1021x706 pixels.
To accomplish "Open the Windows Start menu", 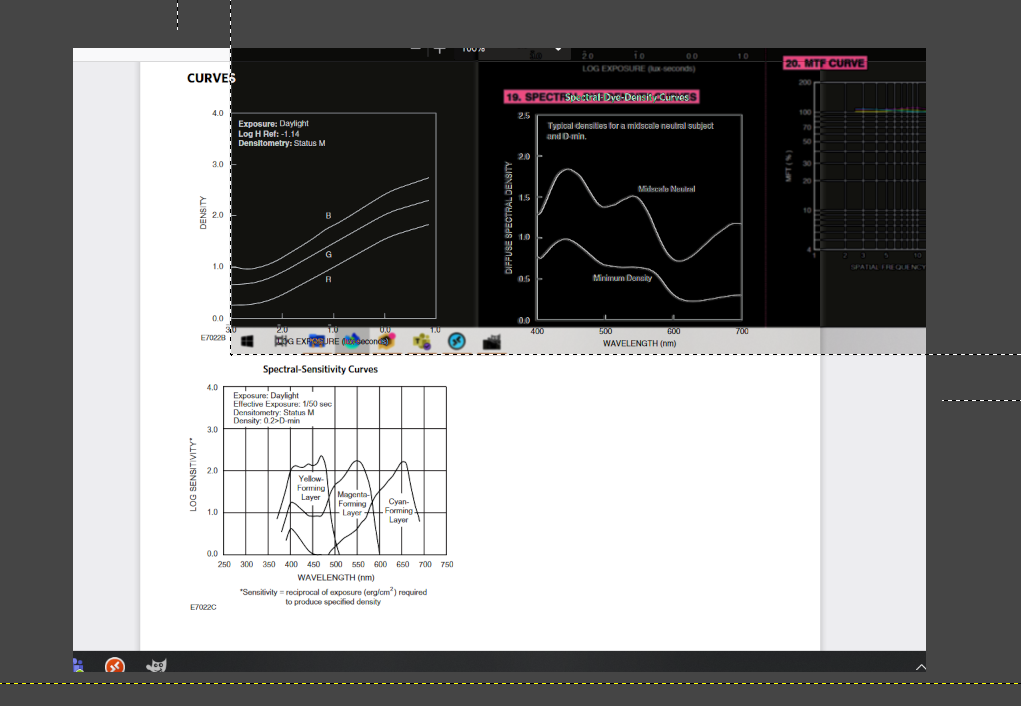I will (x=248, y=340).
